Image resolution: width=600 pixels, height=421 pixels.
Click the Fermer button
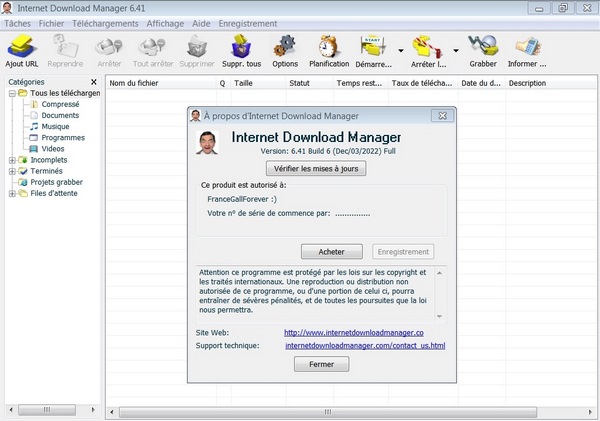[x=321, y=364]
